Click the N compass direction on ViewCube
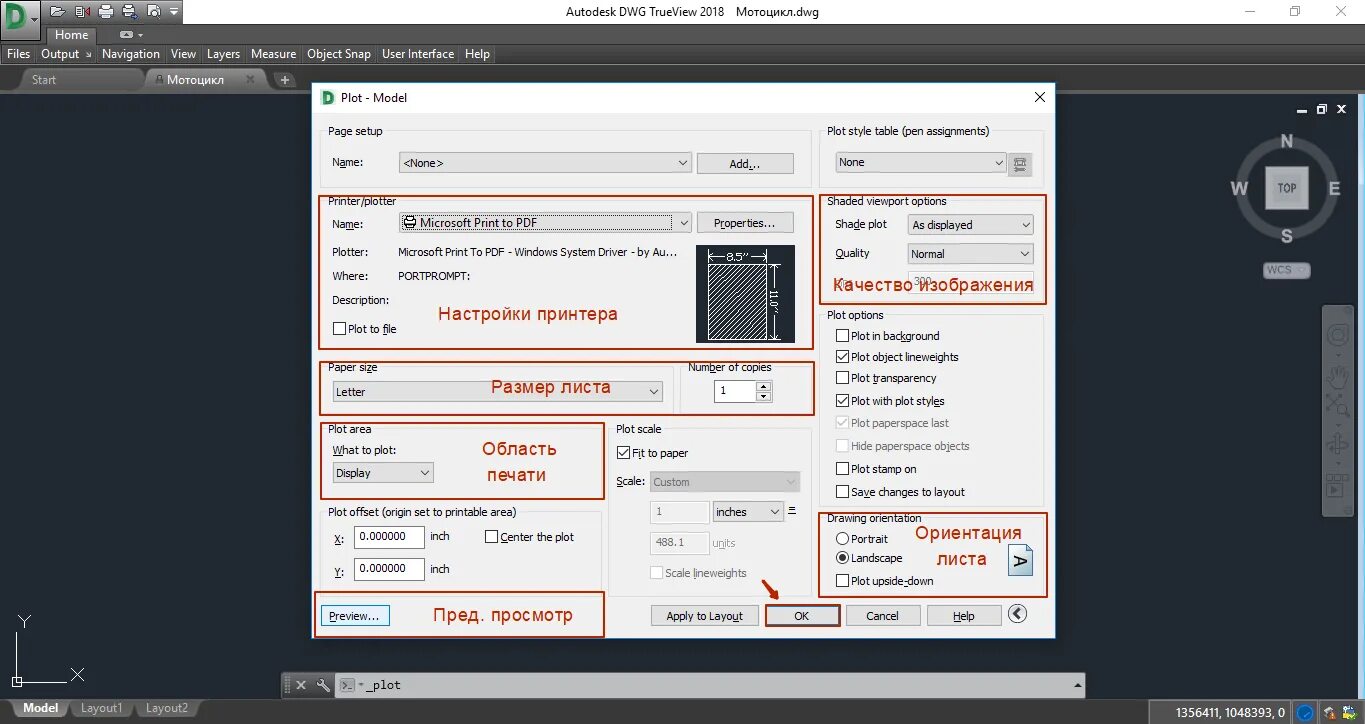The image size is (1365, 724). [1287, 141]
